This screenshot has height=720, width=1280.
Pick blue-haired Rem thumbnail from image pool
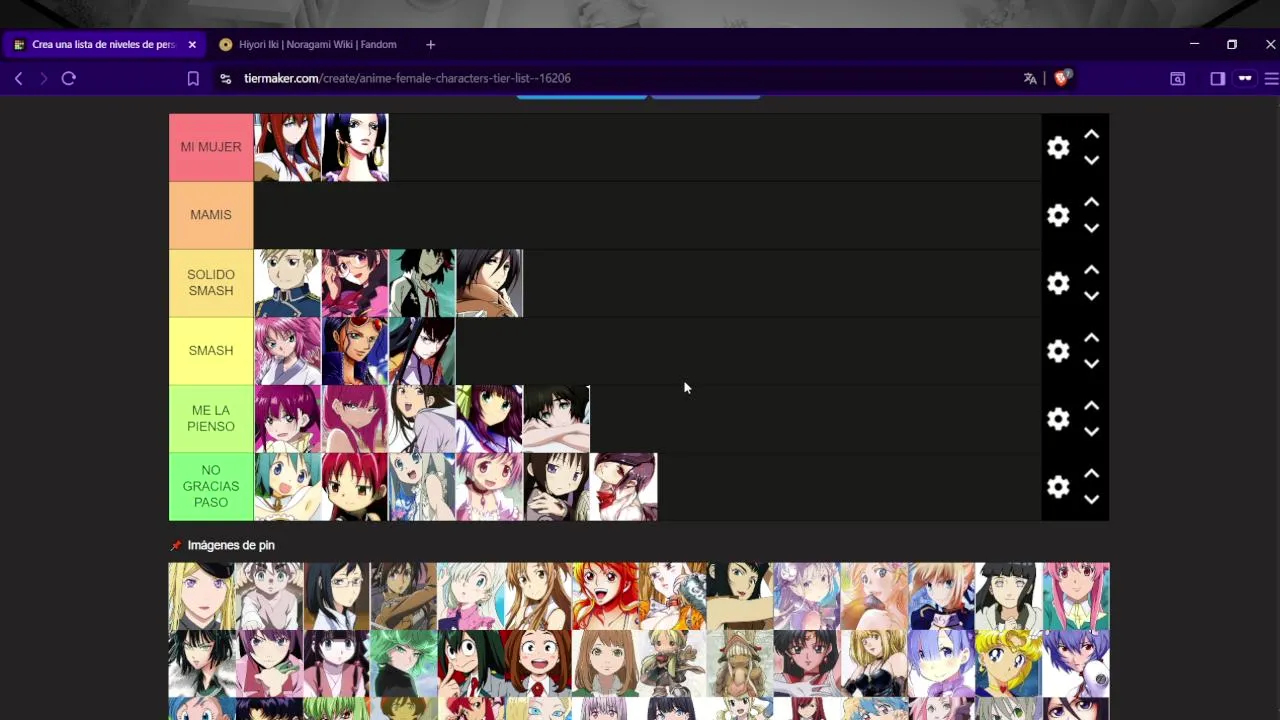(x=941, y=663)
